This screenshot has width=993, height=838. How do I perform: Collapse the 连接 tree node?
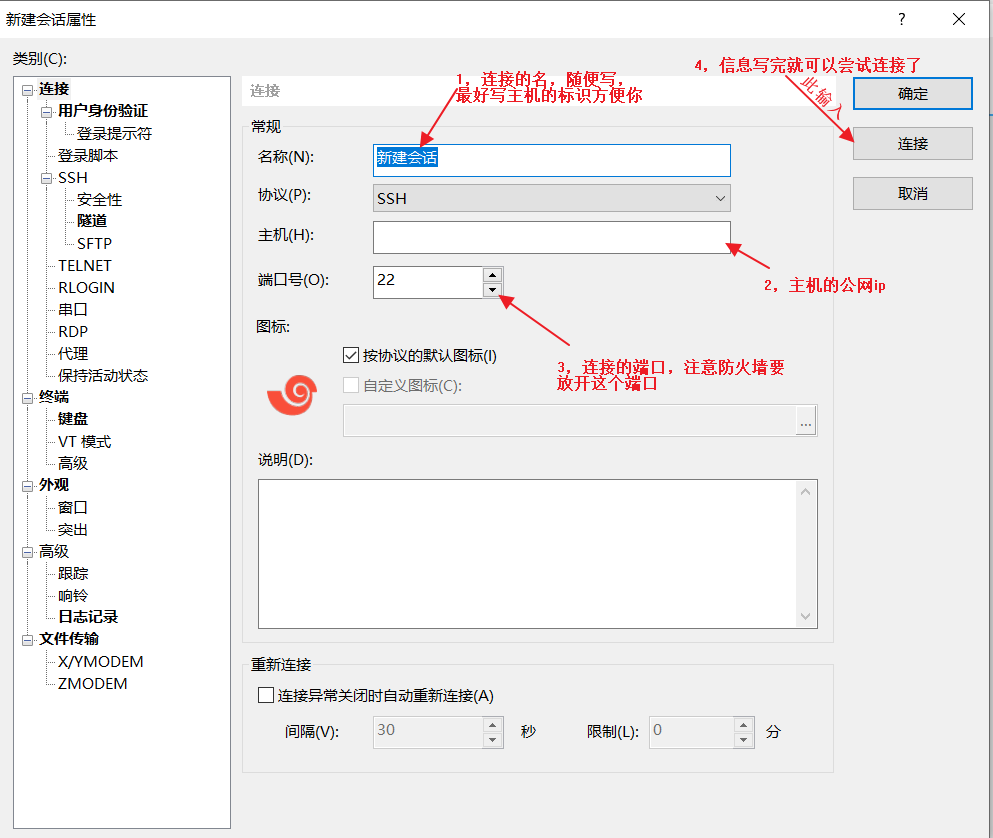point(27,90)
